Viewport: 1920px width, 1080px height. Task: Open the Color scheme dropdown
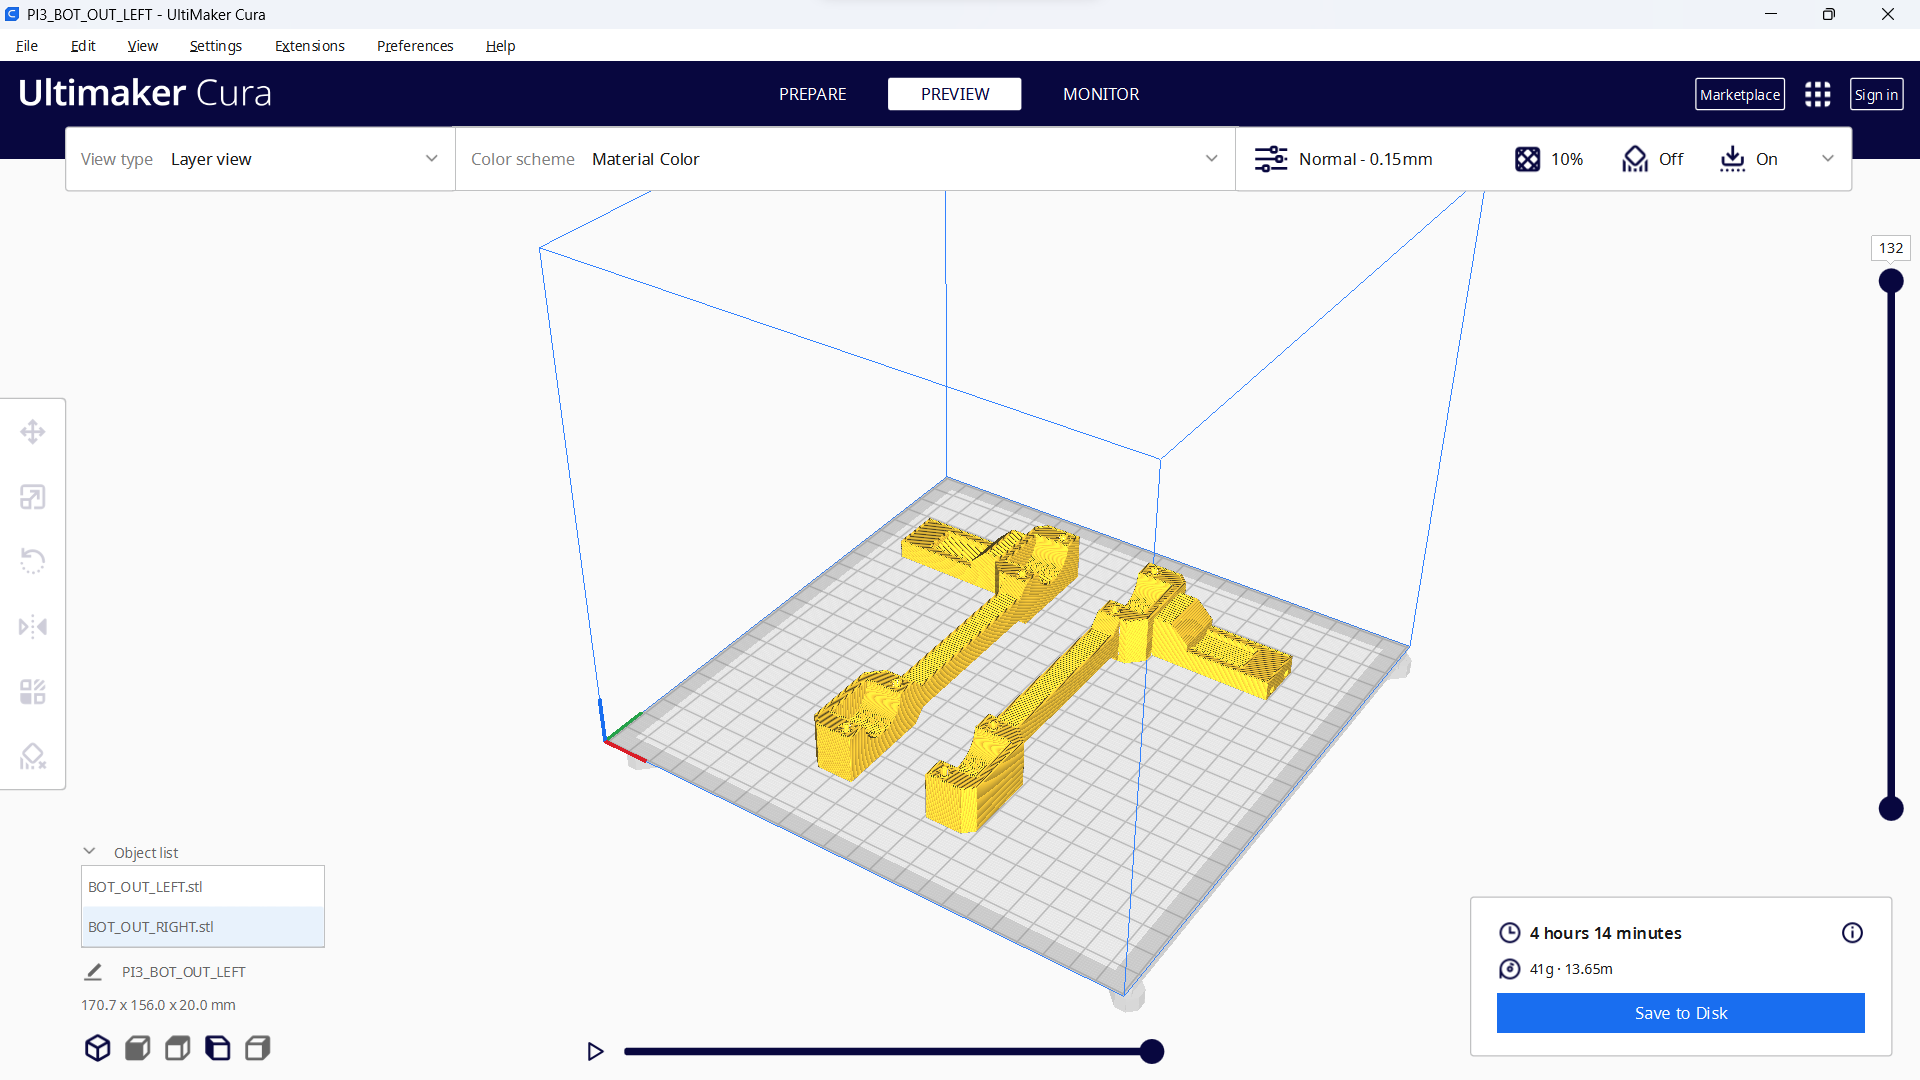(x=845, y=159)
